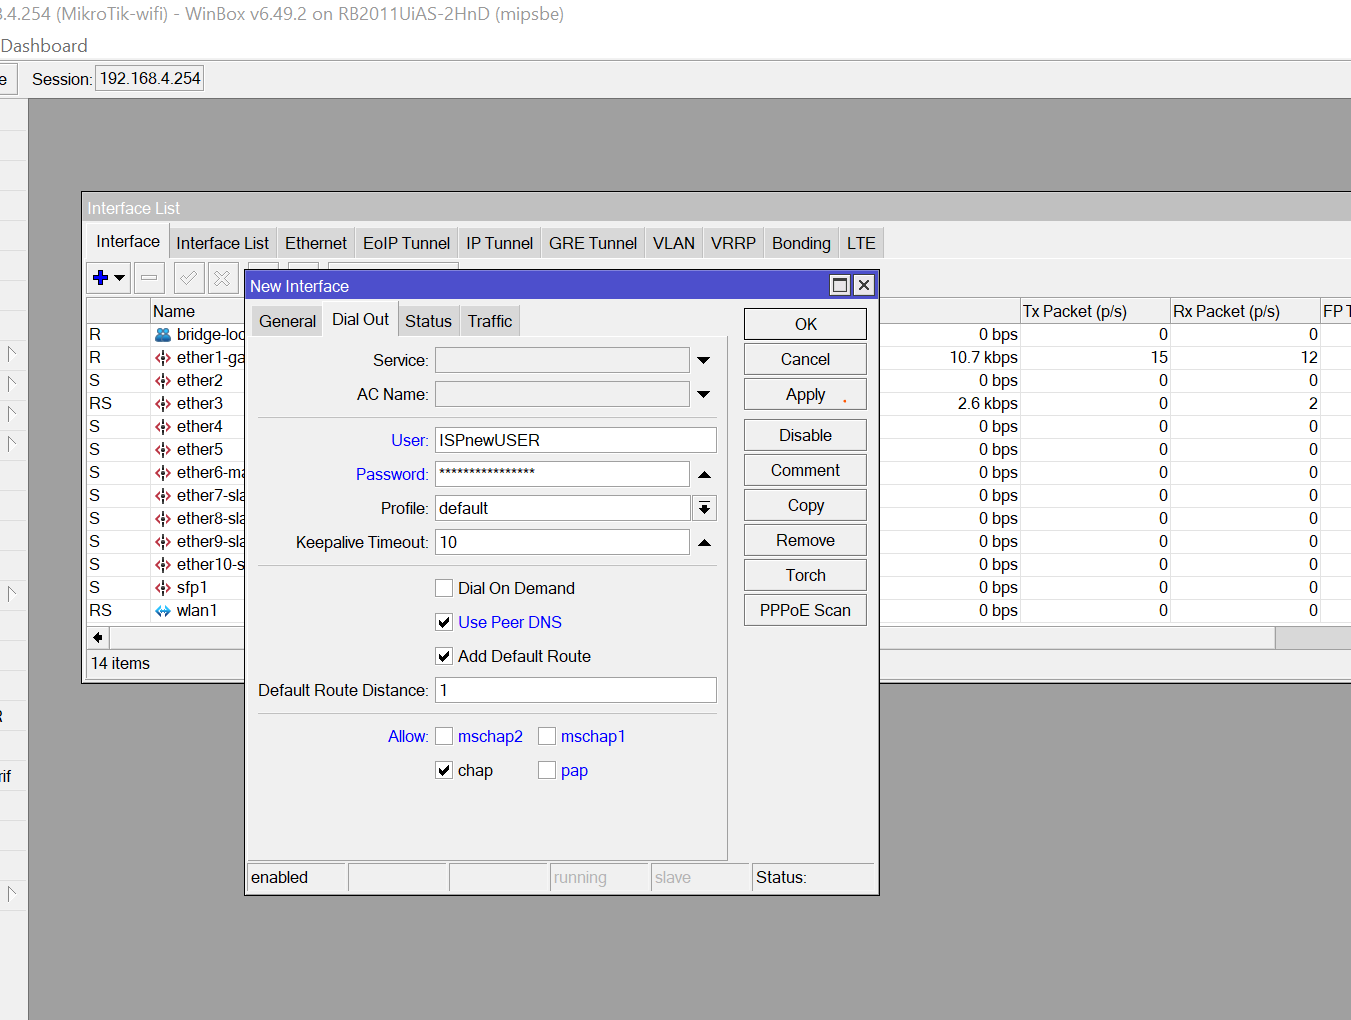Click the Apply button
Viewport: 1351px width, 1020px height.
click(x=805, y=394)
